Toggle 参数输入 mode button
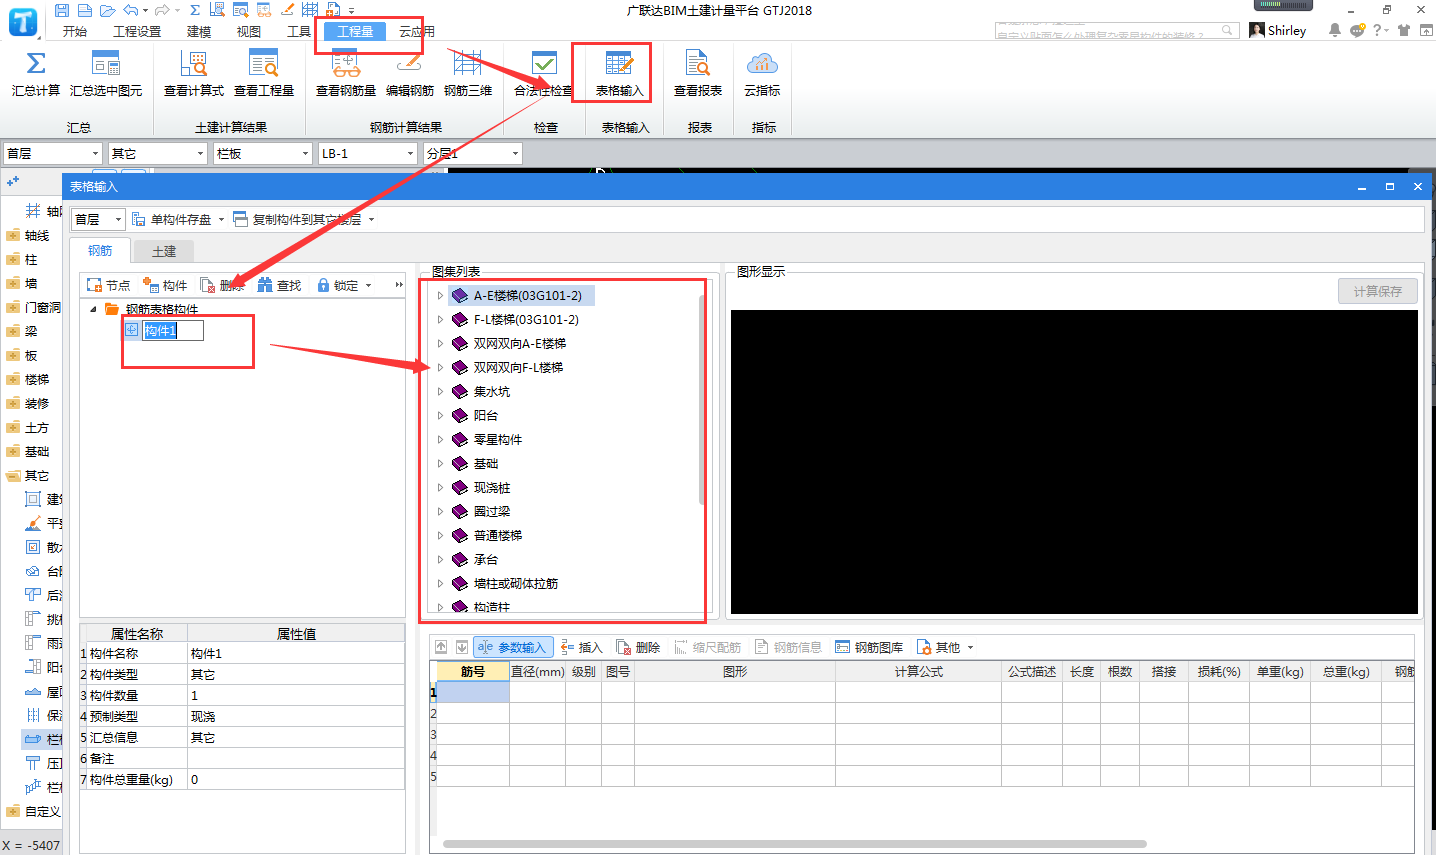This screenshot has width=1436, height=855. pyautogui.click(x=513, y=647)
